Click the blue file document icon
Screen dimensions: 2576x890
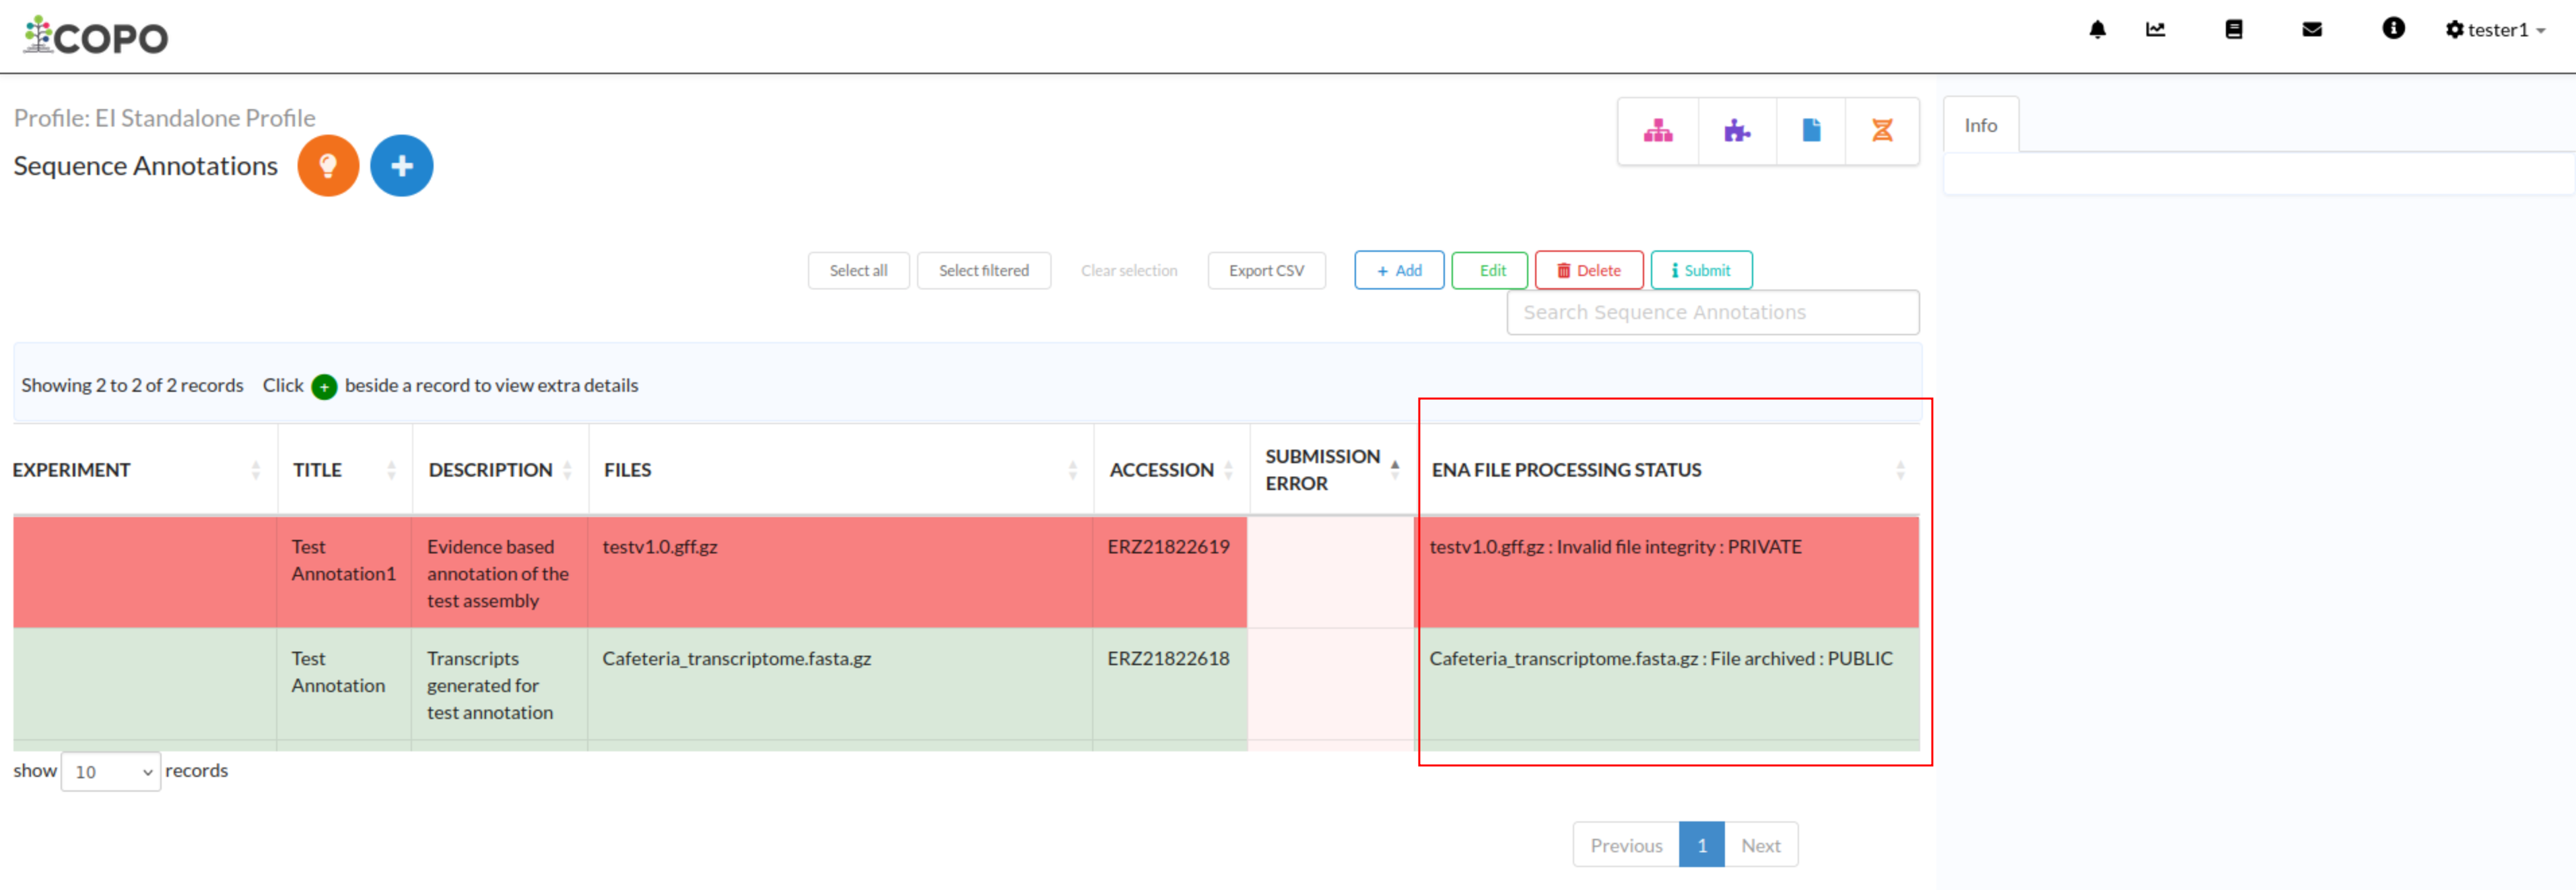(x=1810, y=131)
